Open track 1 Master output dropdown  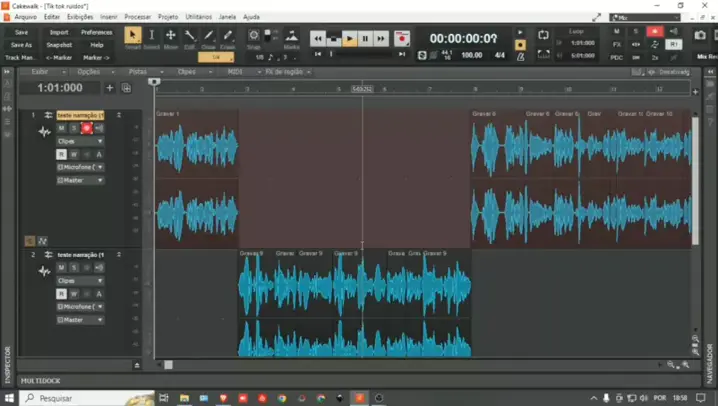coord(80,180)
